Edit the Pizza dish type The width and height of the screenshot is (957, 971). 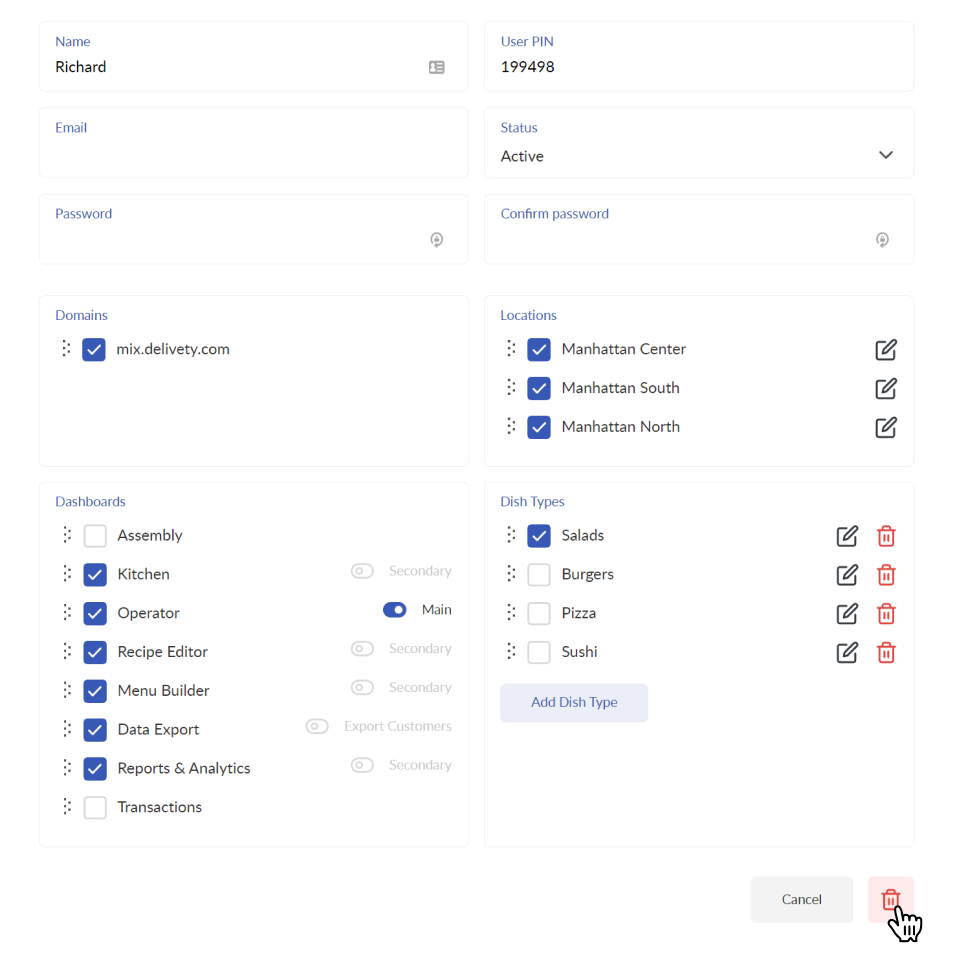[847, 613]
